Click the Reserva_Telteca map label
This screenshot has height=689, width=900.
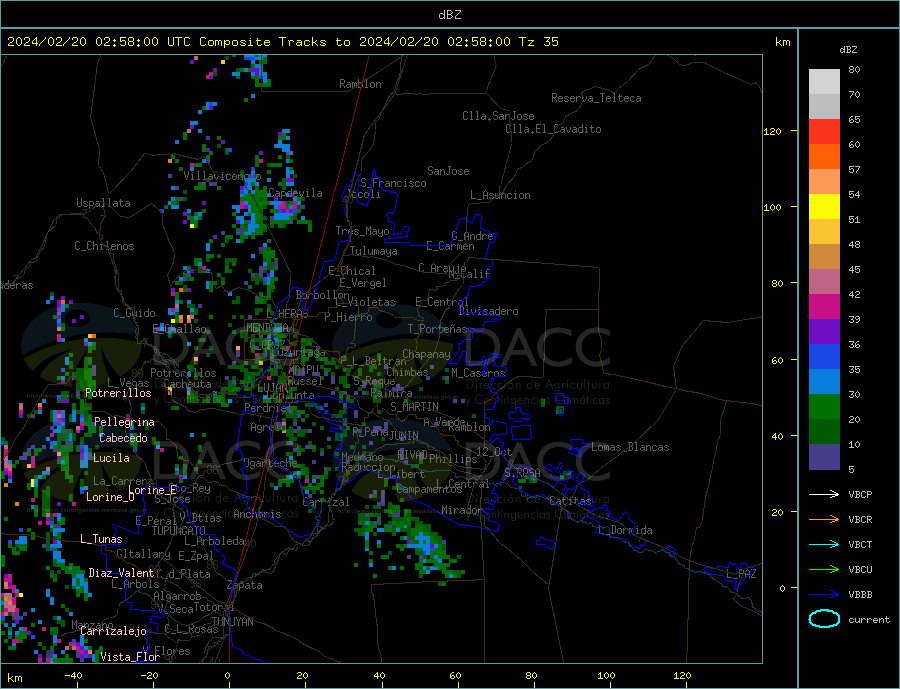click(596, 98)
